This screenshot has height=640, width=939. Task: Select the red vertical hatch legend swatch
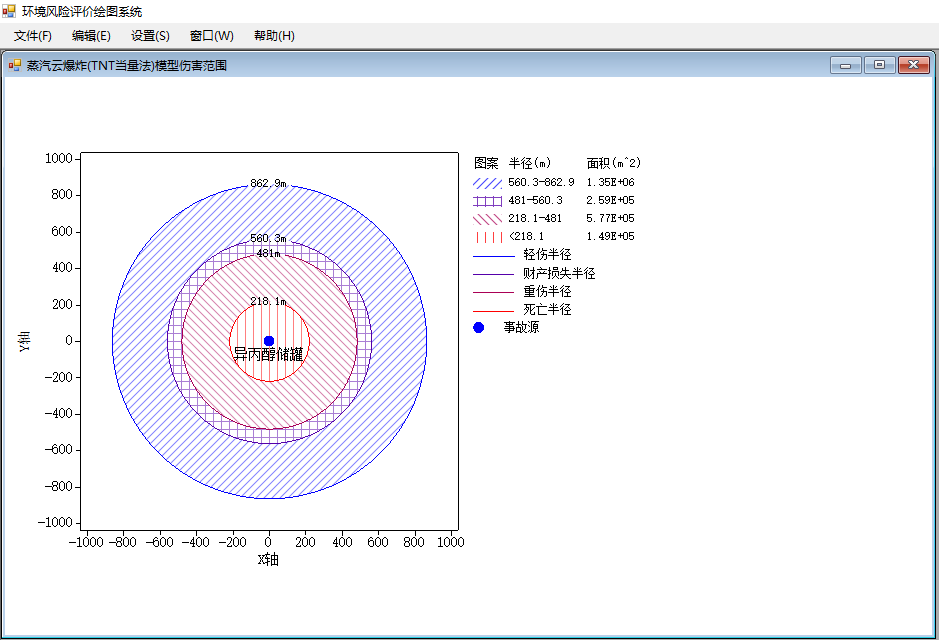click(x=487, y=237)
